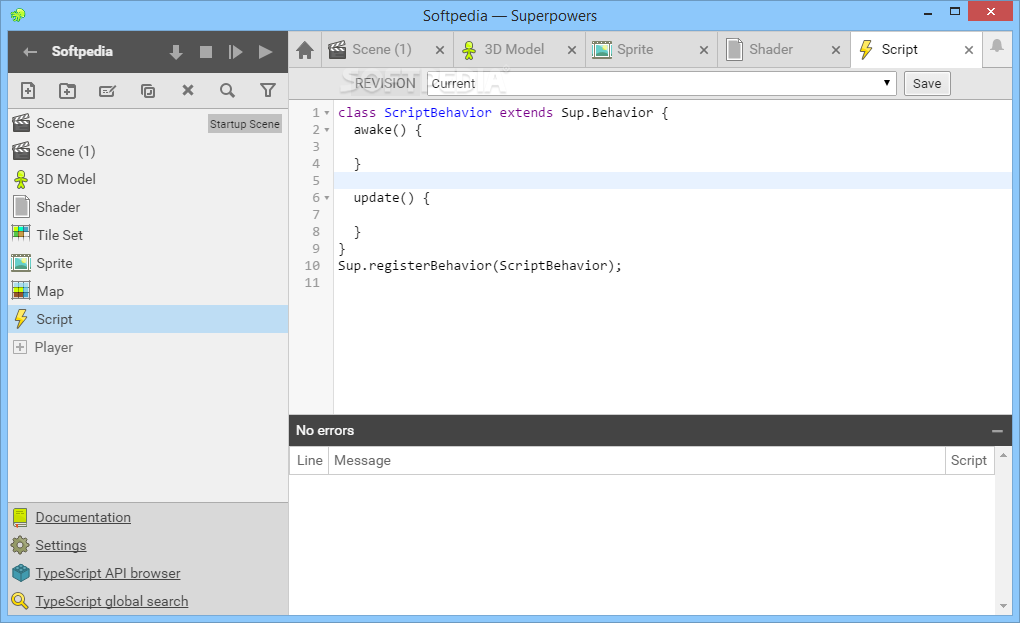Search the asset tree

(227, 90)
